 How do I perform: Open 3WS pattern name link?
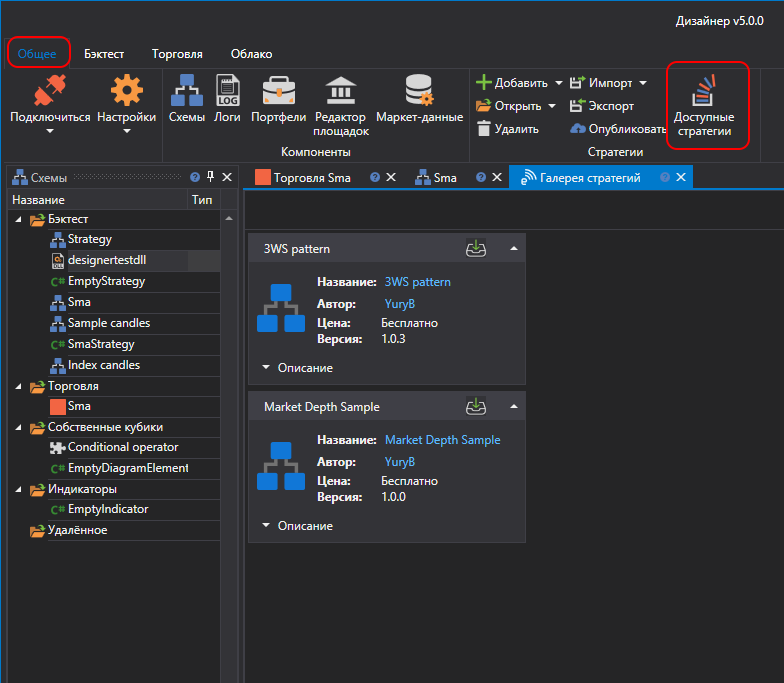coord(418,282)
